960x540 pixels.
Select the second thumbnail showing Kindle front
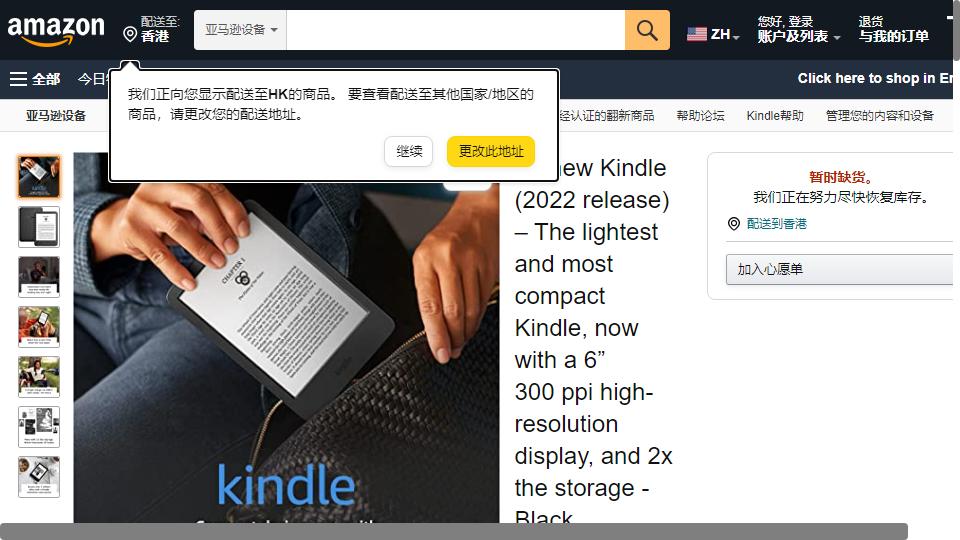click(39, 227)
